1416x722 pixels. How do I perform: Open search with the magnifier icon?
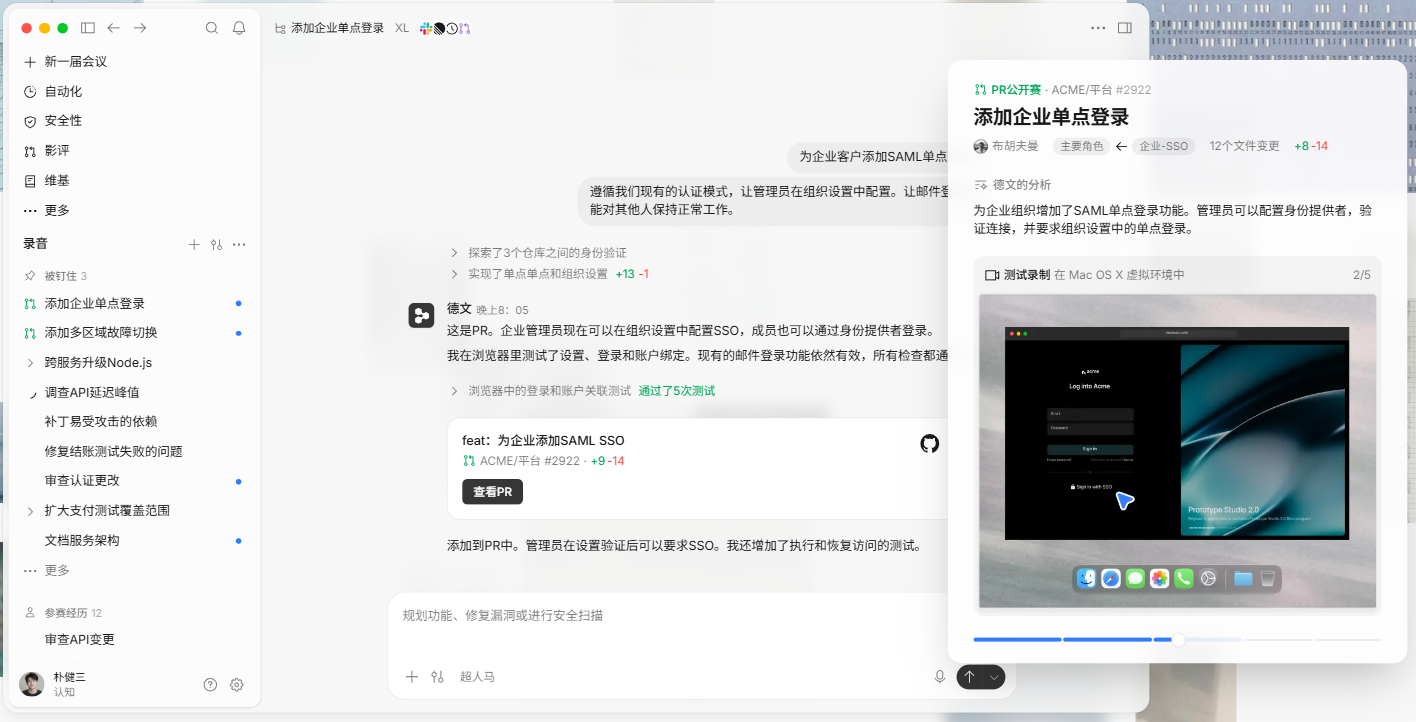coord(212,28)
